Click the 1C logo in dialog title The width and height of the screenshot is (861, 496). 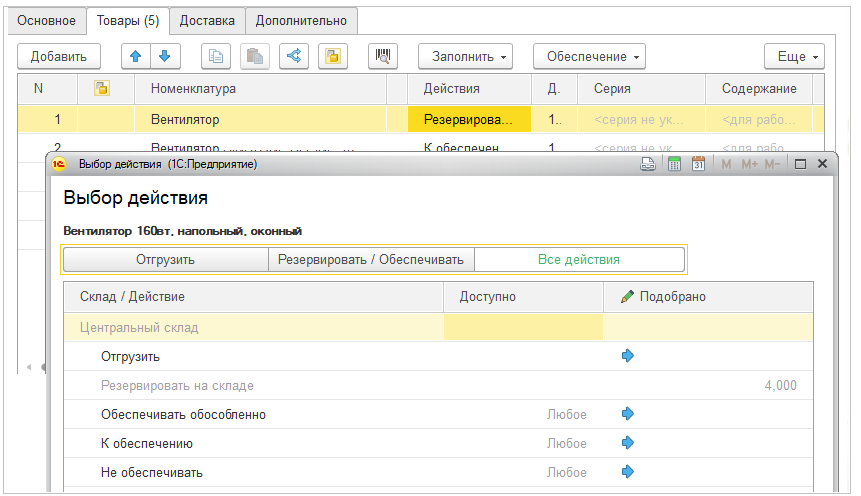pos(59,164)
